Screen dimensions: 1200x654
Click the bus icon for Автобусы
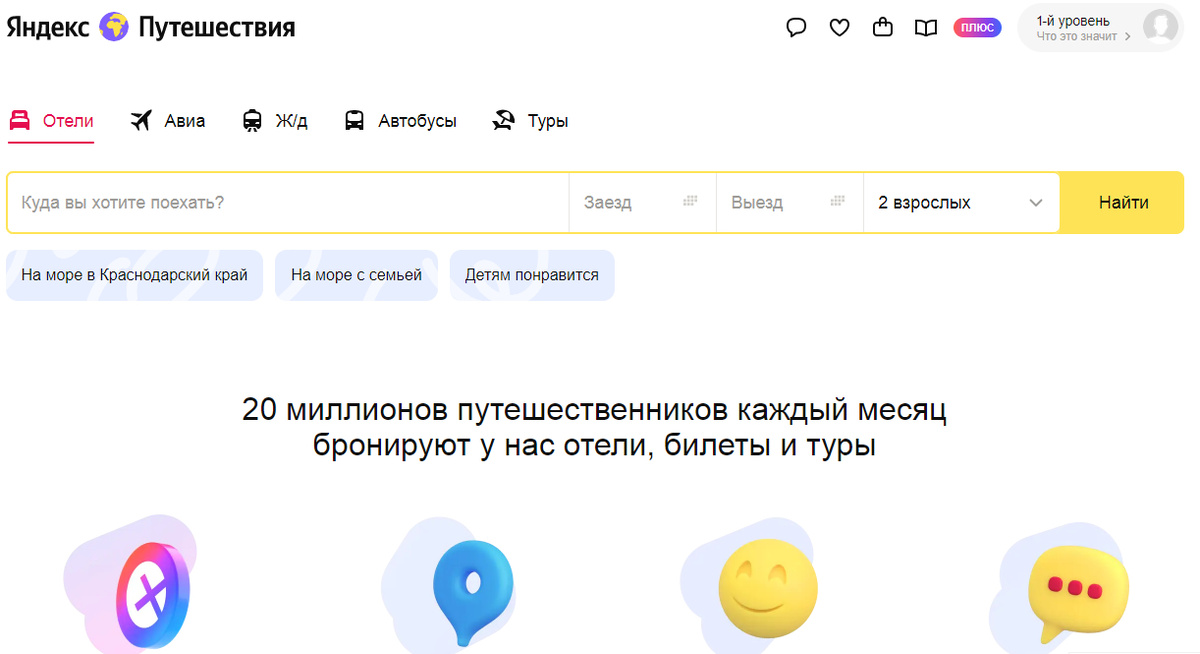(x=354, y=121)
